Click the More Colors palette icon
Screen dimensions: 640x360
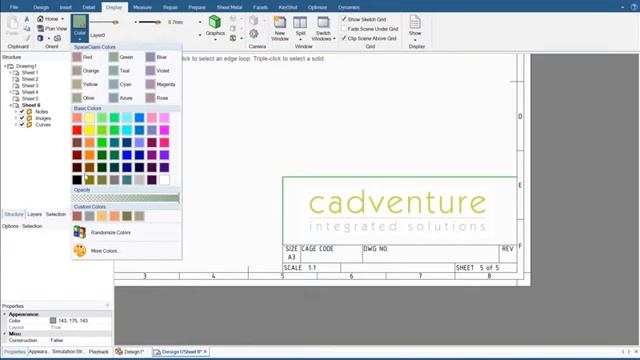[x=80, y=250]
